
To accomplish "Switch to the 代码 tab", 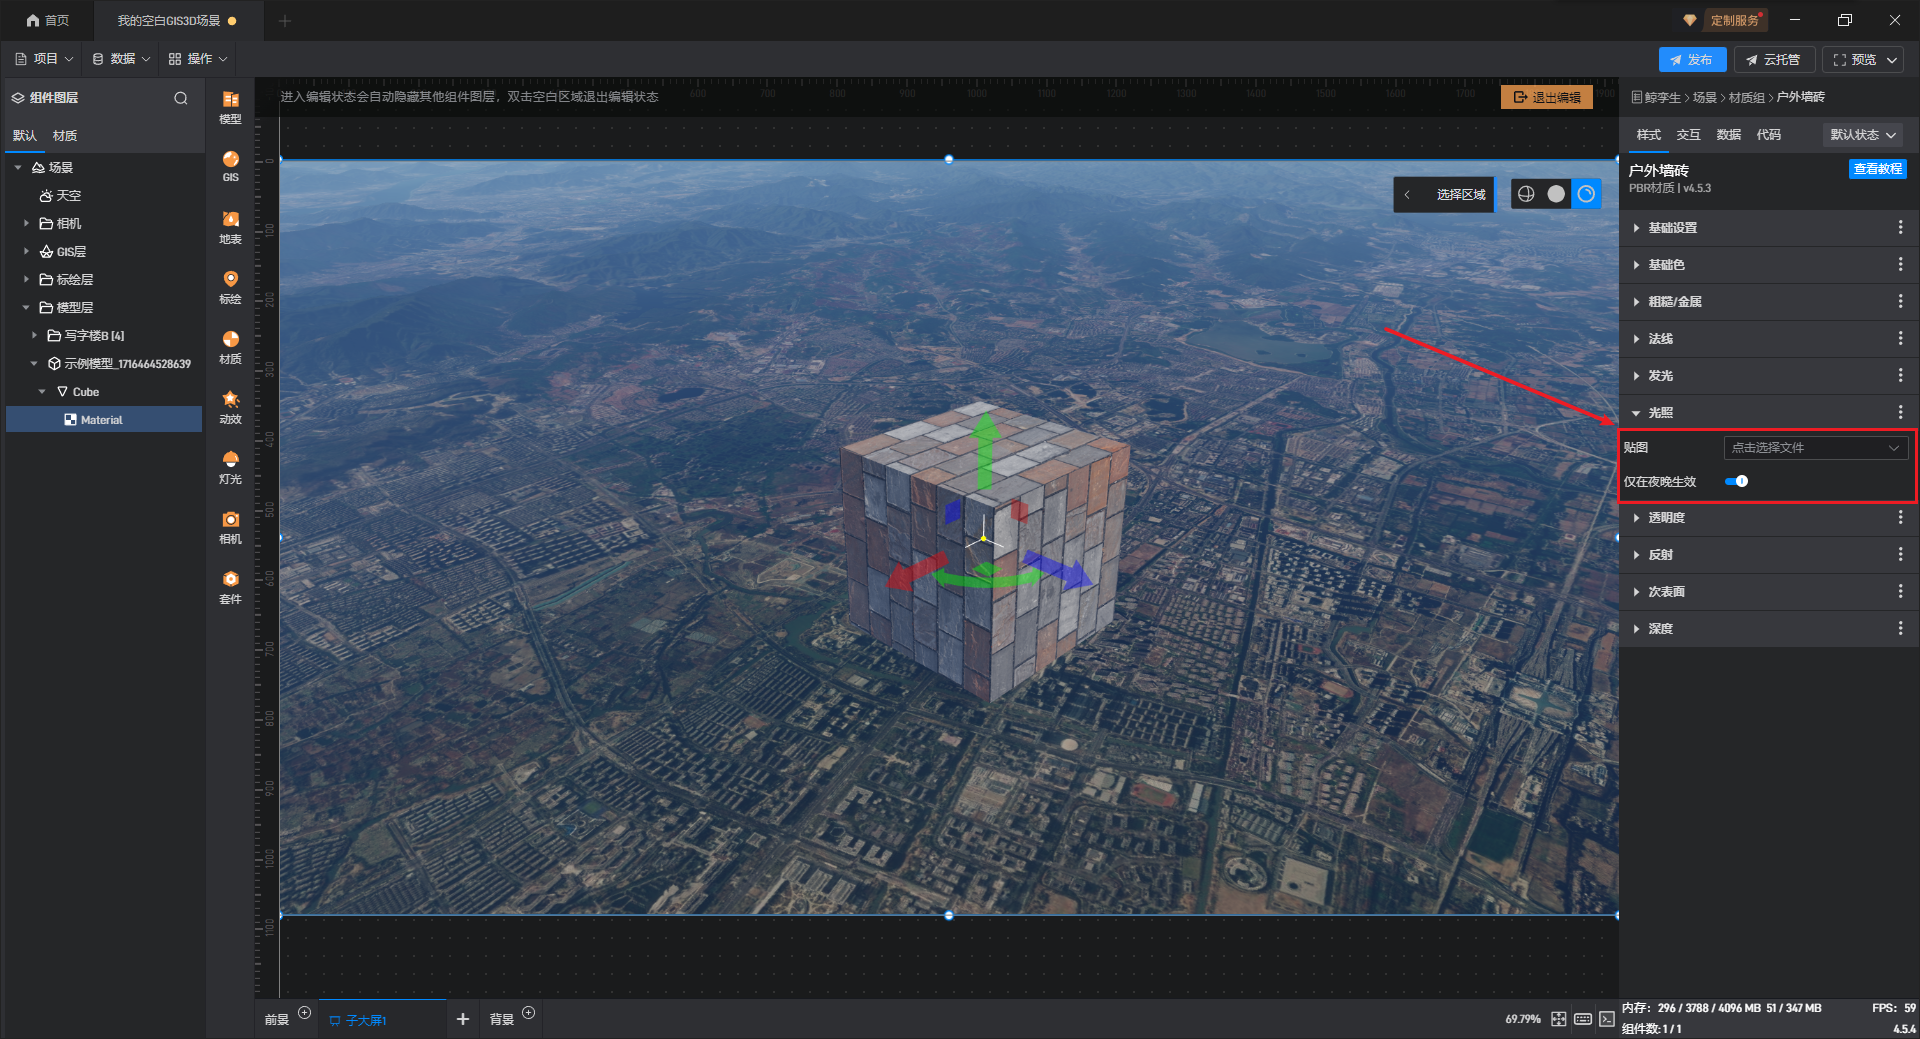I will point(1768,135).
